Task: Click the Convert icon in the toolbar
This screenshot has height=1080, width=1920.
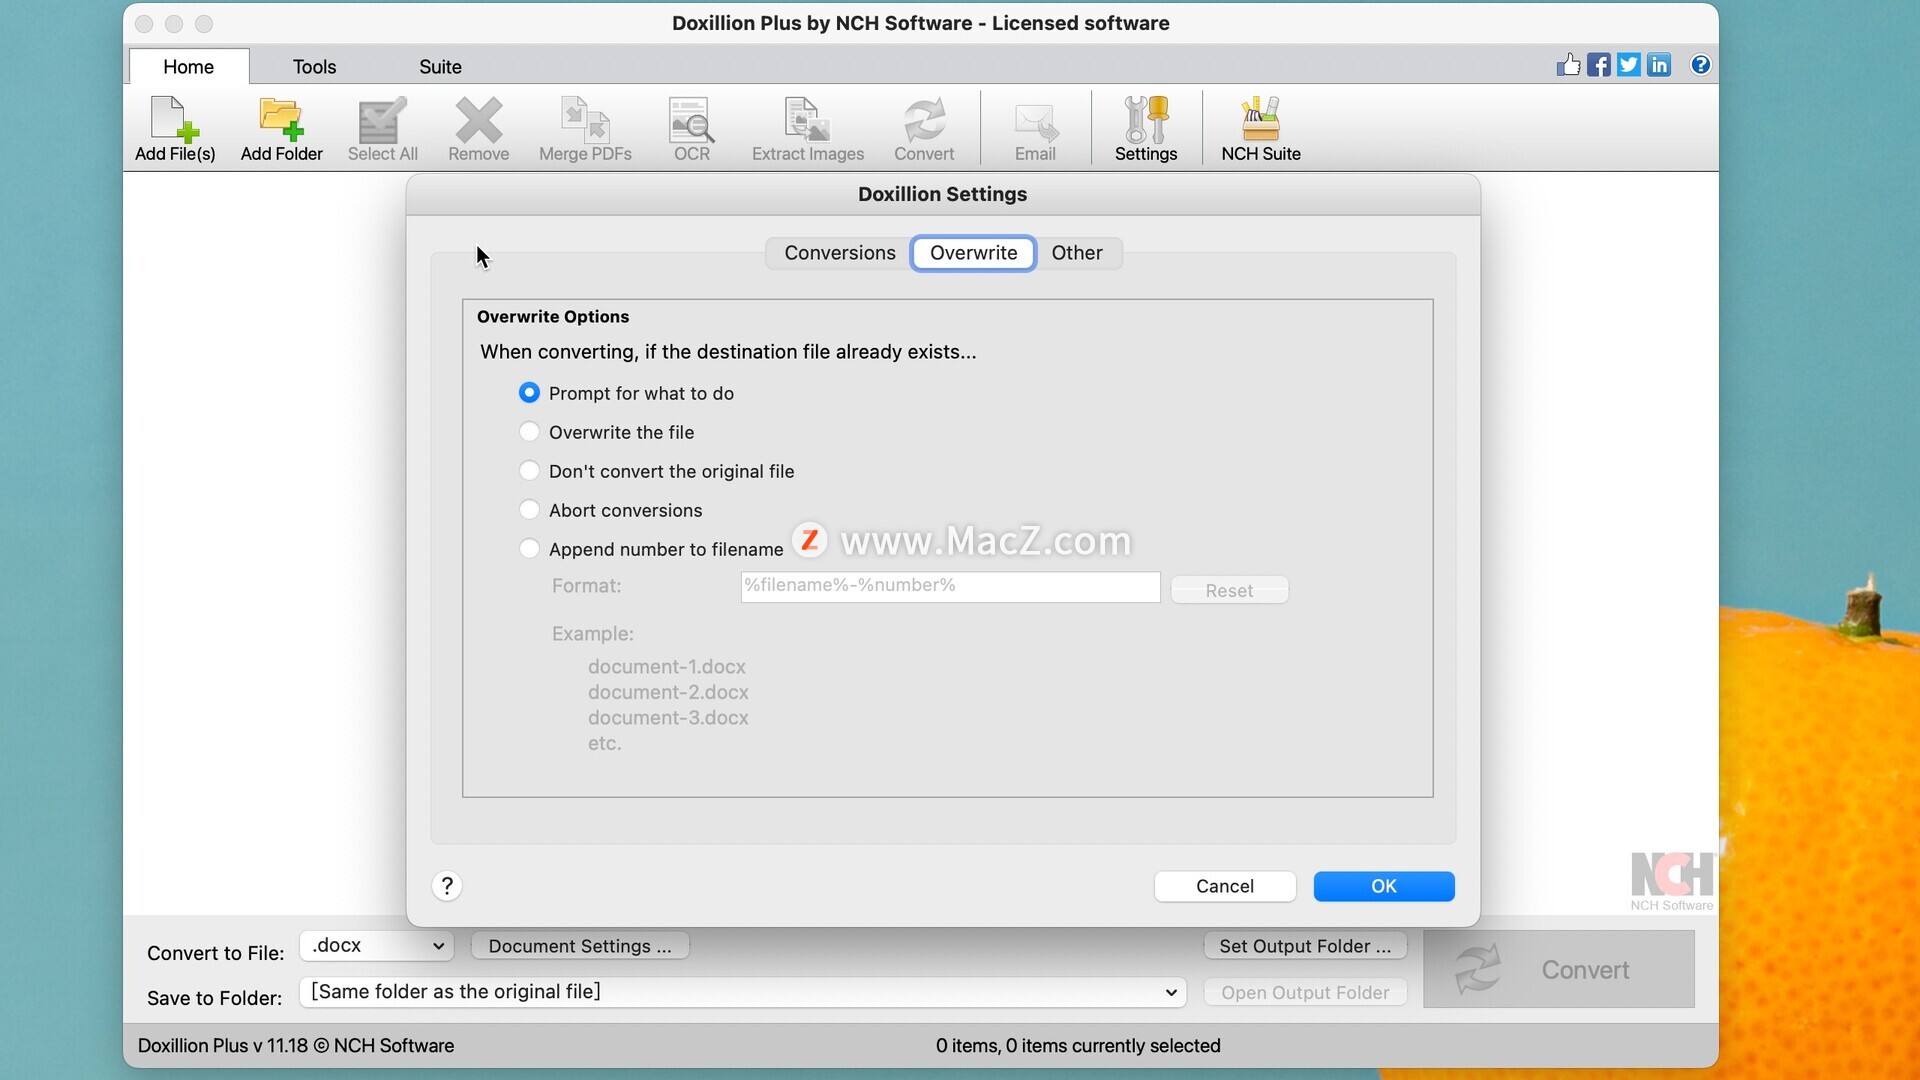Action: pos(924,128)
